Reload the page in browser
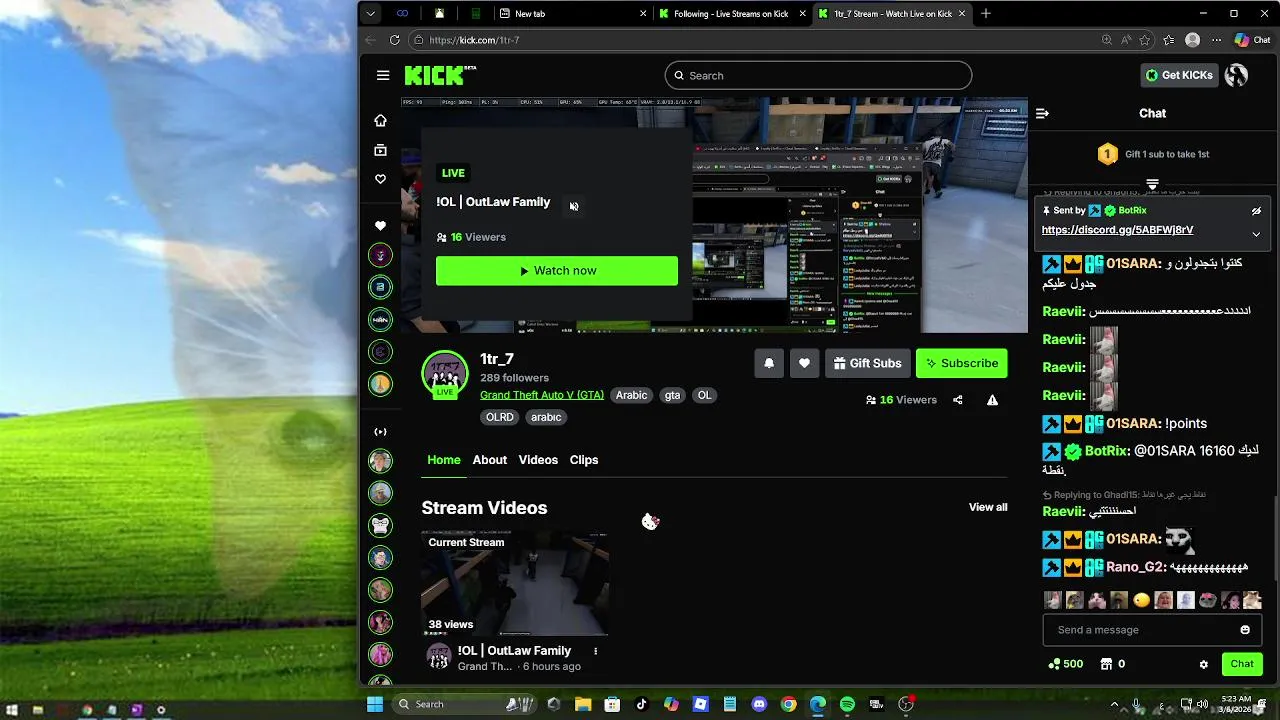This screenshot has height=720, width=1280. tap(395, 40)
